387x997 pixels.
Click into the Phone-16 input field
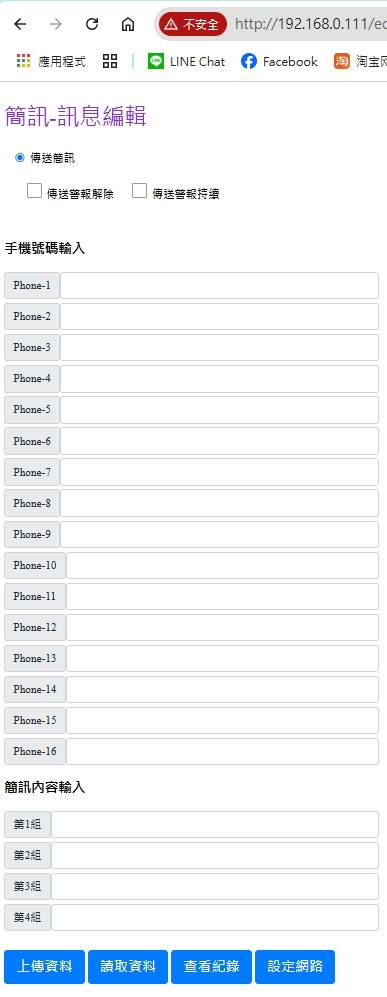(x=222, y=752)
